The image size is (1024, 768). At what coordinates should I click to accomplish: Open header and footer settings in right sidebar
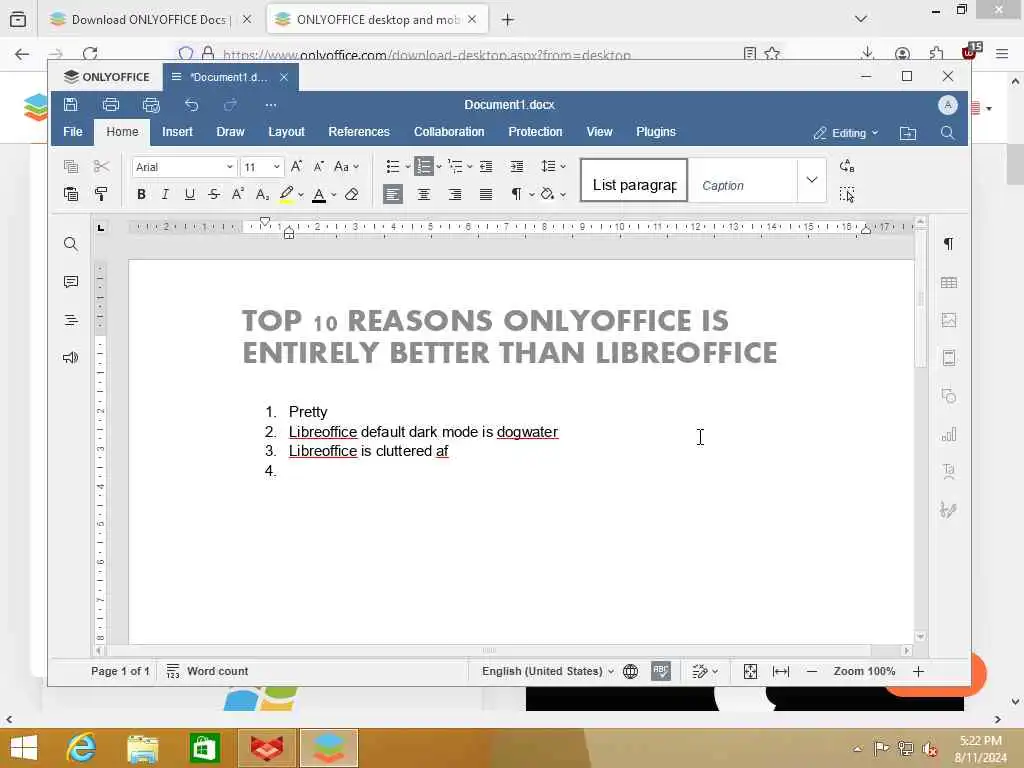(x=949, y=358)
